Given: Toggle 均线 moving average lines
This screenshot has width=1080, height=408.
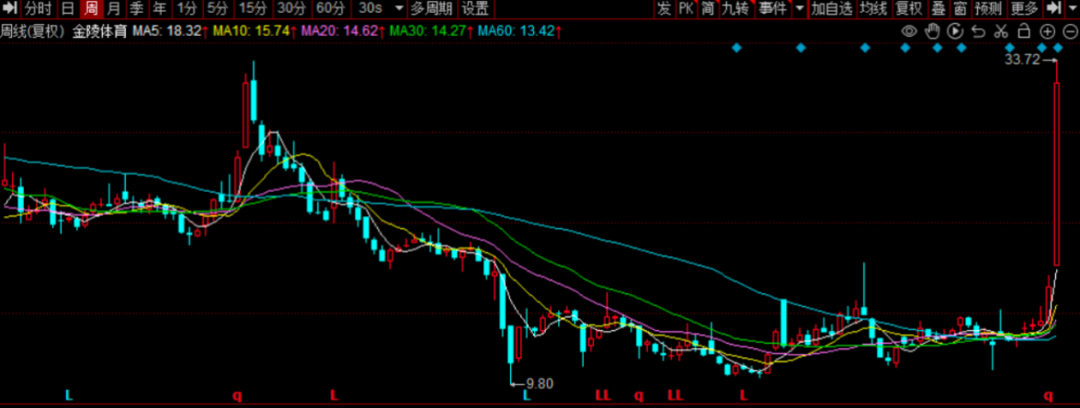Looking at the screenshot, I should click(x=873, y=9).
